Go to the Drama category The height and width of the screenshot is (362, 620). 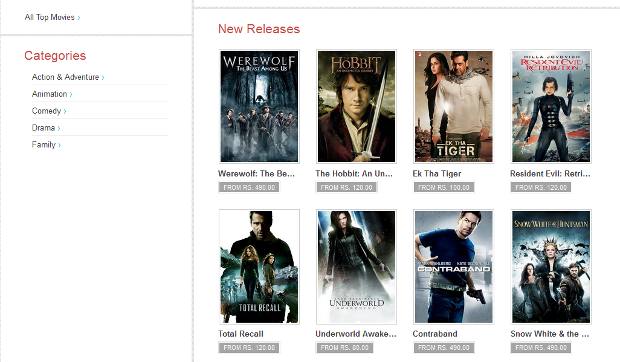(x=46, y=128)
